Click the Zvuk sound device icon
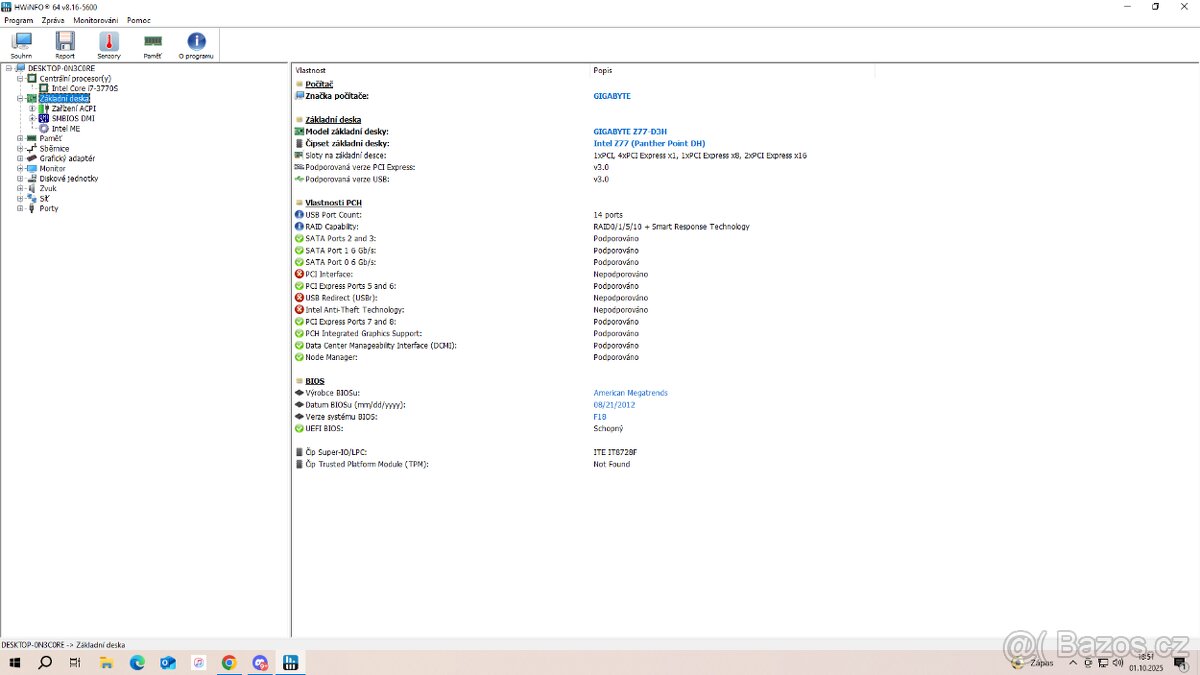Viewport: 1200px width, 675px height. pyautogui.click(x=33, y=188)
